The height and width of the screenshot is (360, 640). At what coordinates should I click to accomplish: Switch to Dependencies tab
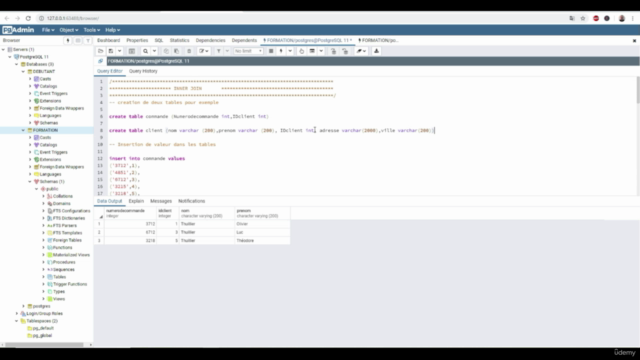[x=211, y=40]
